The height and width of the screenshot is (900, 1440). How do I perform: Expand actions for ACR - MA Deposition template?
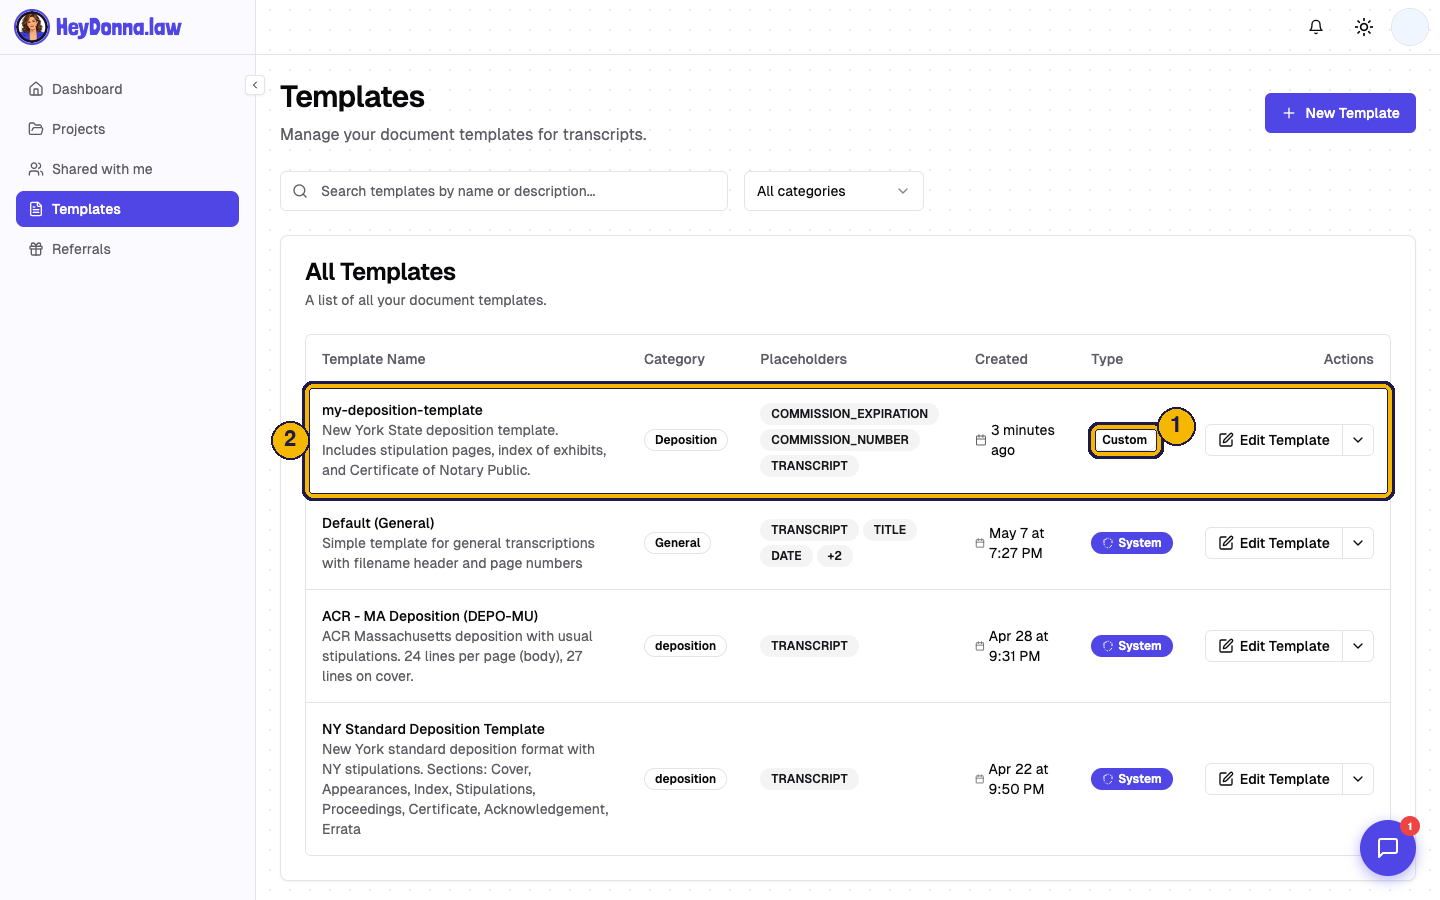(x=1358, y=646)
